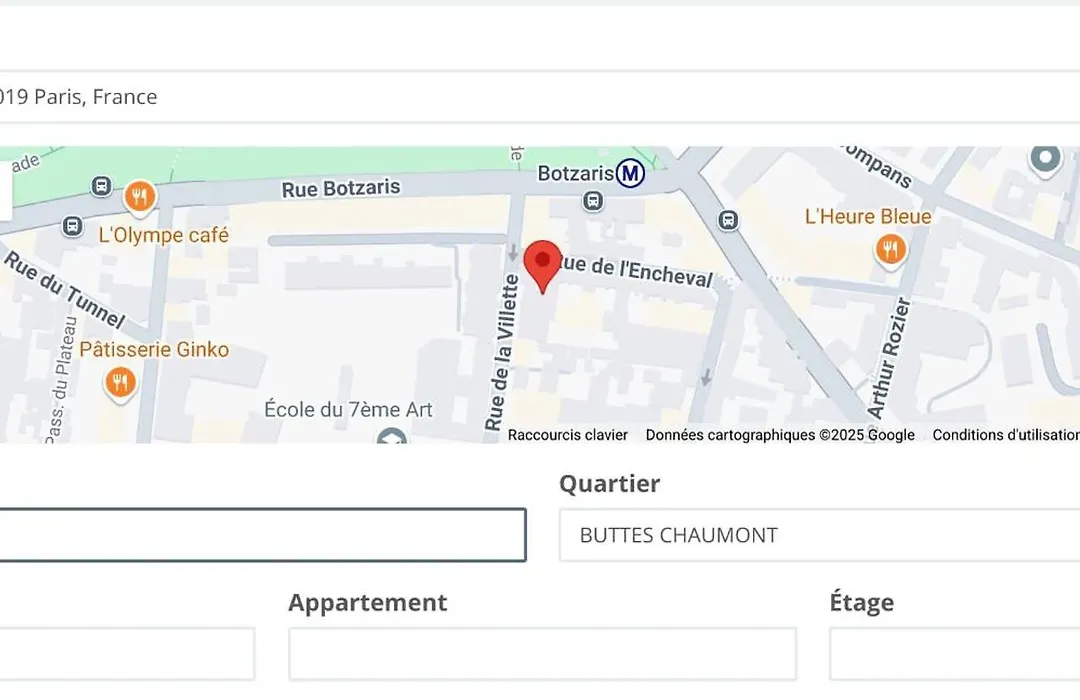Open Pâtisserie Ginko restaurant marker

coord(121,382)
